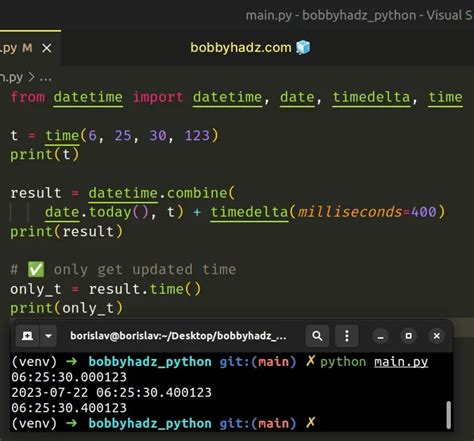The height and width of the screenshot is (441, 474).
Task: Click 'print(t)' line in editor
Action: (45, 155)
